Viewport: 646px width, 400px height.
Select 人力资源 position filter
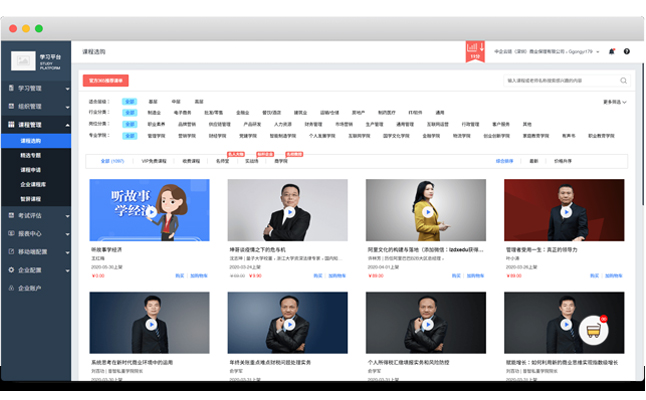(x=283, y=124)
